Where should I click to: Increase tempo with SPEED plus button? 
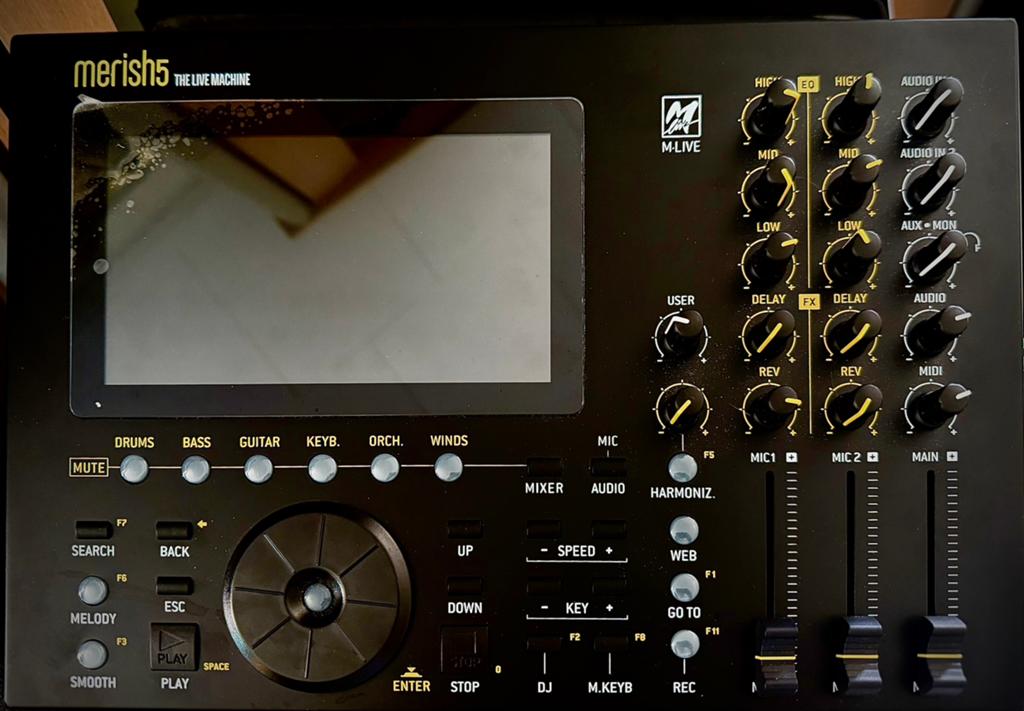(609, 529)
